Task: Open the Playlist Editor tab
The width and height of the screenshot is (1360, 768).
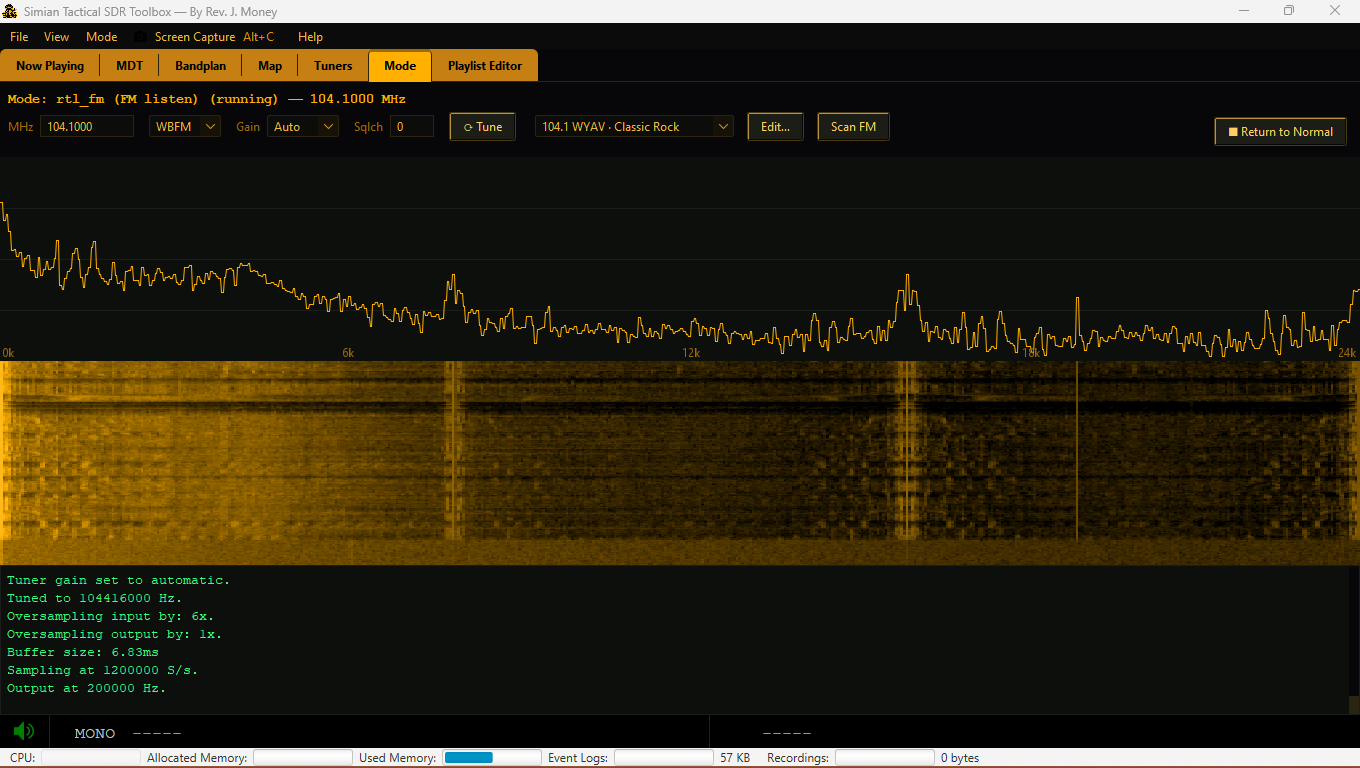Action: click(x=485, y=66)
